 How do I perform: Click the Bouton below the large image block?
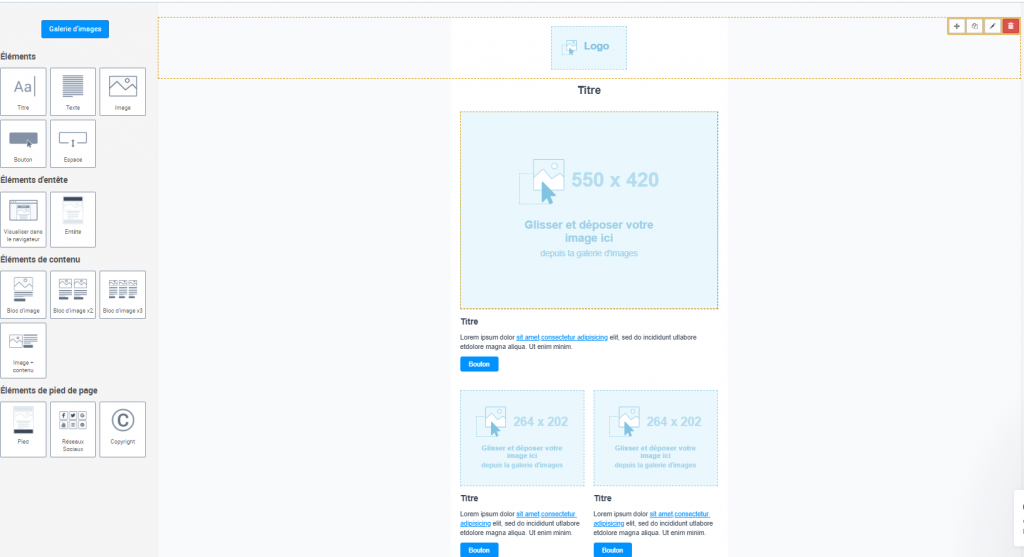[479, 364]
